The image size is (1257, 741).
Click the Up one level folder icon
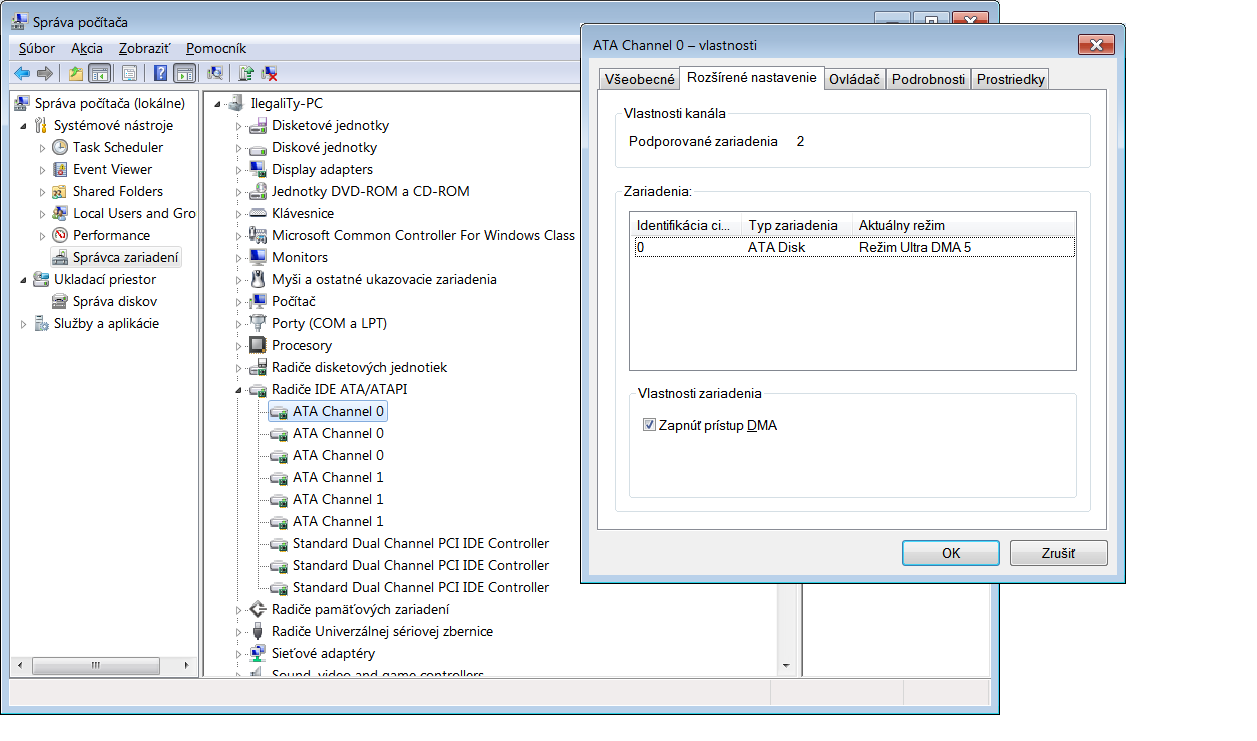[76, 73]
